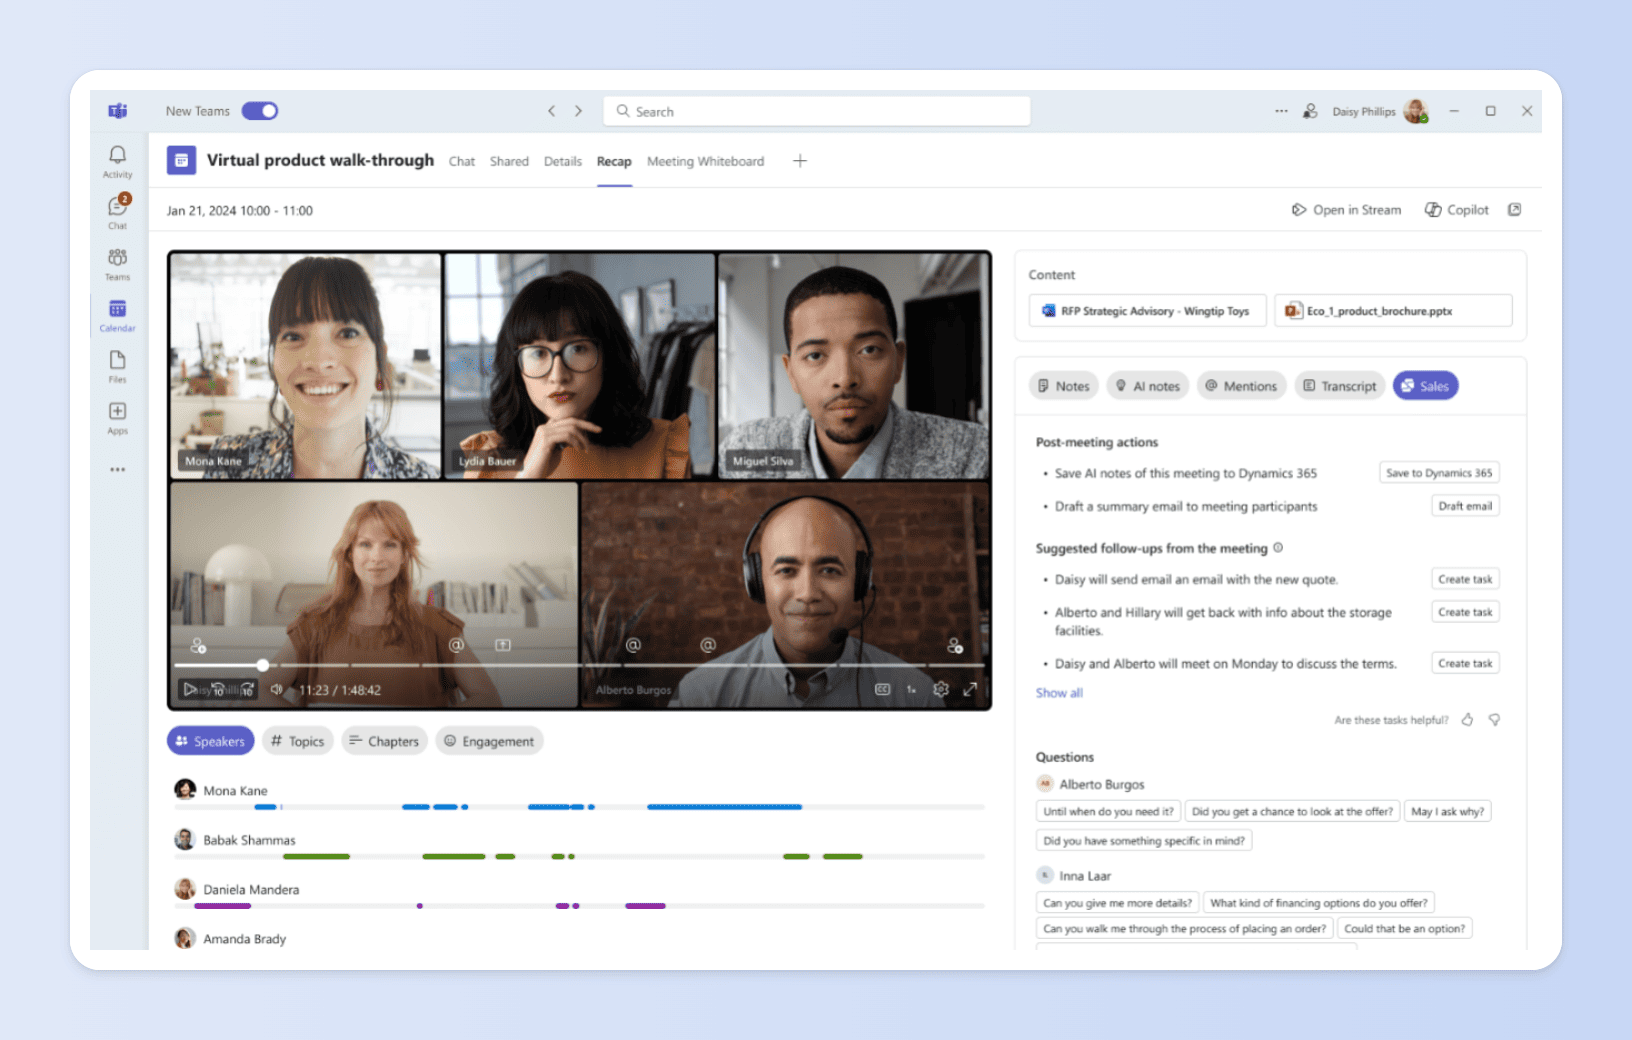Open Eco_1_product_brochure.pptx file

click(x=1393, y=311)
